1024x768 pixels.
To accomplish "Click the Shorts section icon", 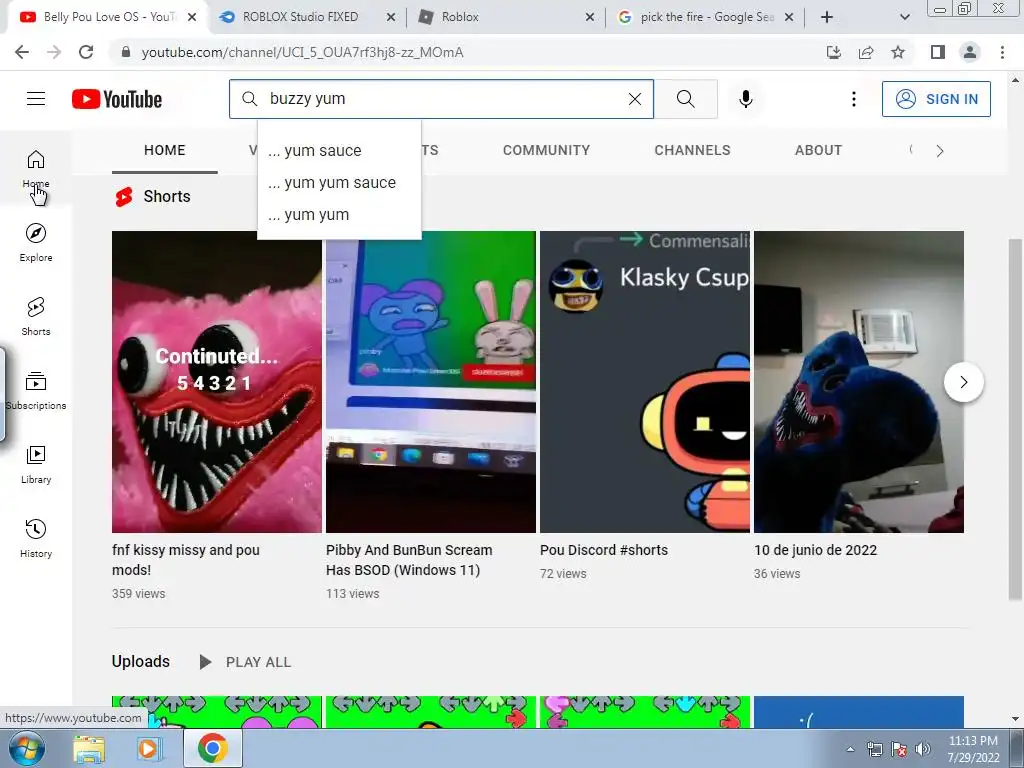I will [x=124, y=197].
